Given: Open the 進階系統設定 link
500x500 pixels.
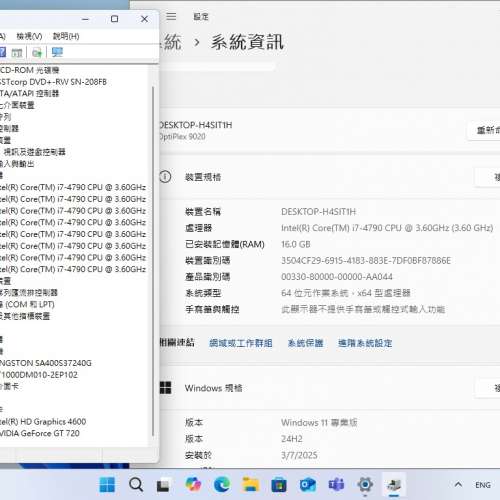Looking at the screenshot, I should tap(365, 343).
